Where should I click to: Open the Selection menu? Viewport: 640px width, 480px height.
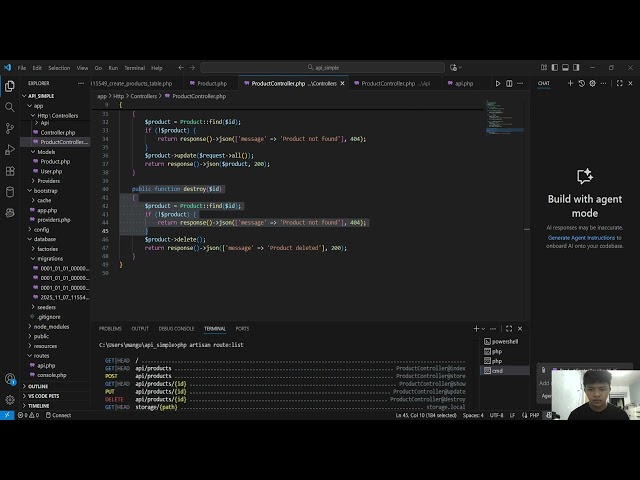tap(59, 68)
